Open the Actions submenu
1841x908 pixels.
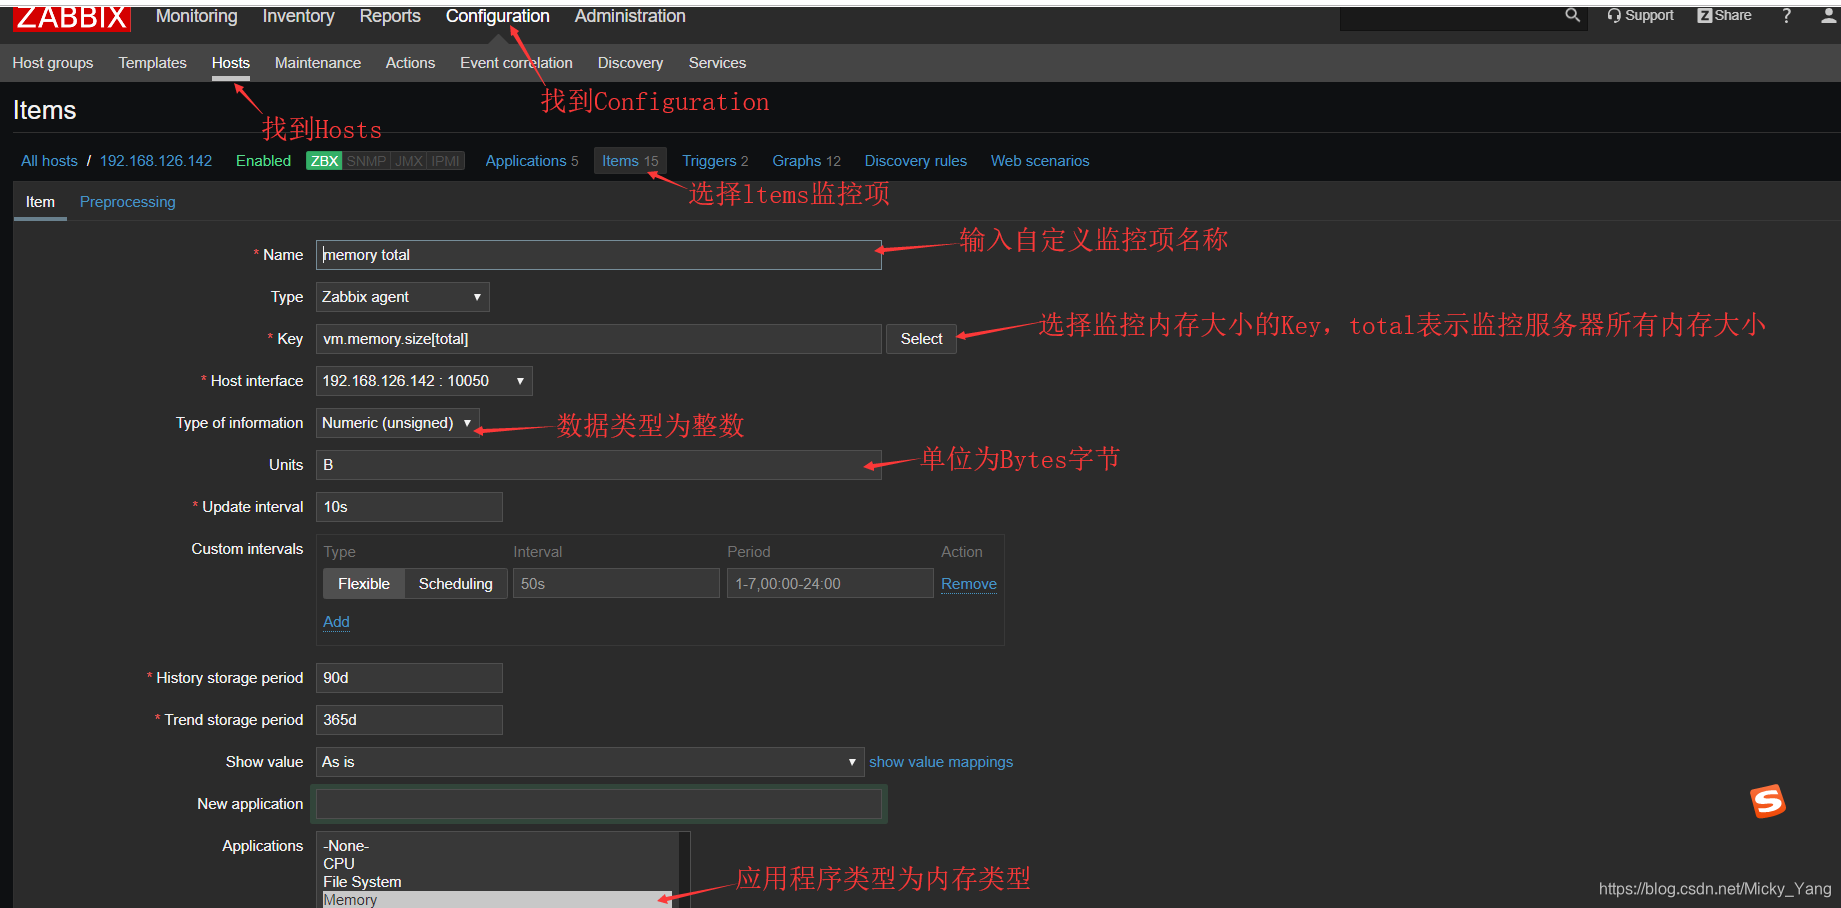pos(410,63)
